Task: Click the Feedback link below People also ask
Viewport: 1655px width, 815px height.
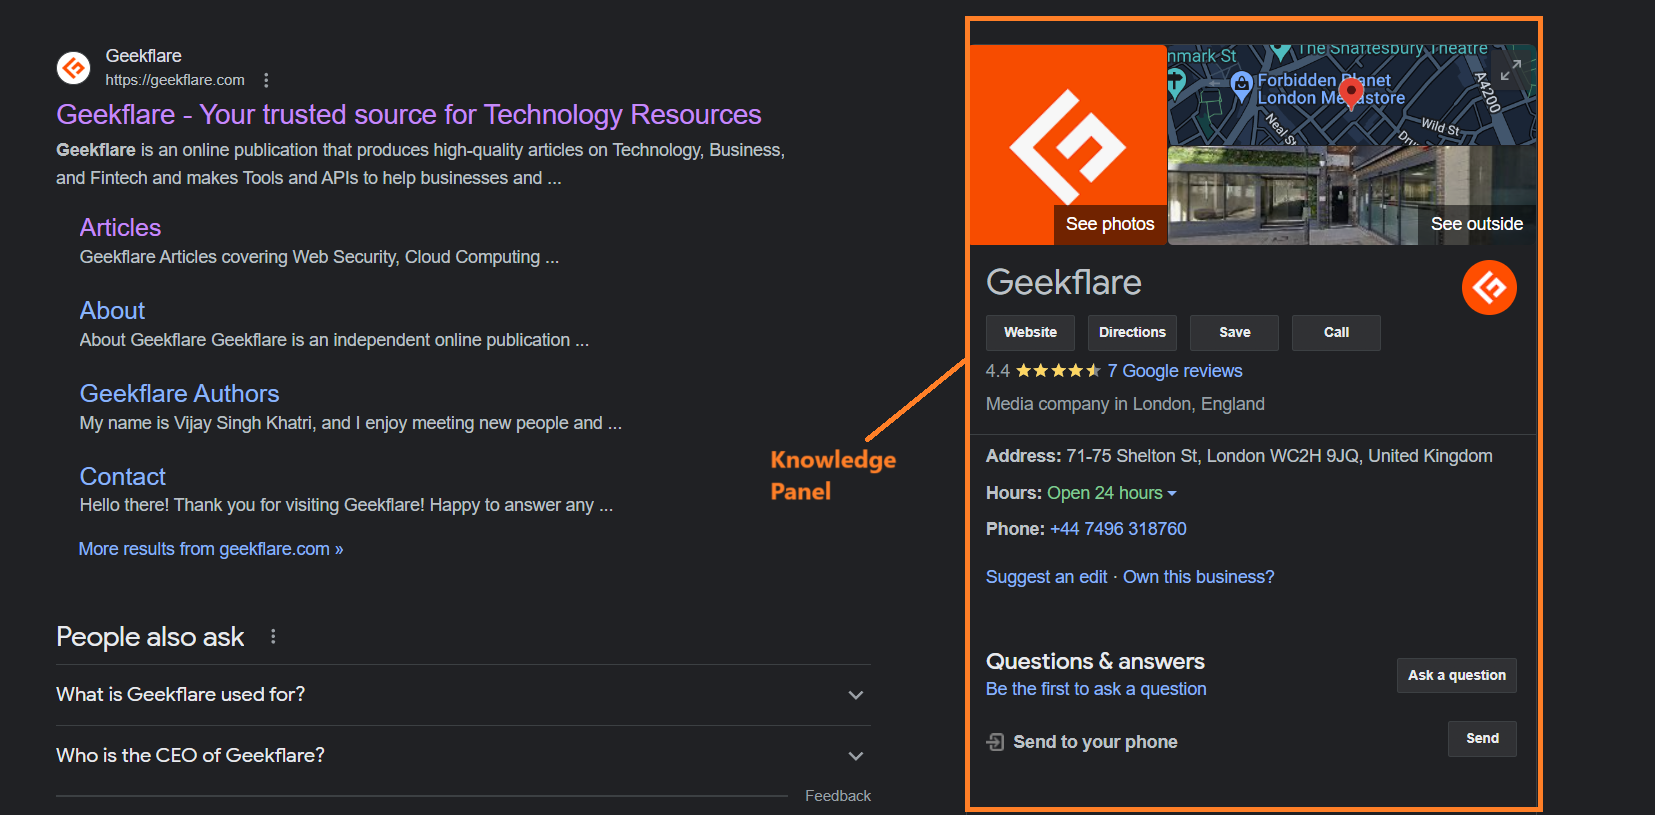Action: (838, 796)
